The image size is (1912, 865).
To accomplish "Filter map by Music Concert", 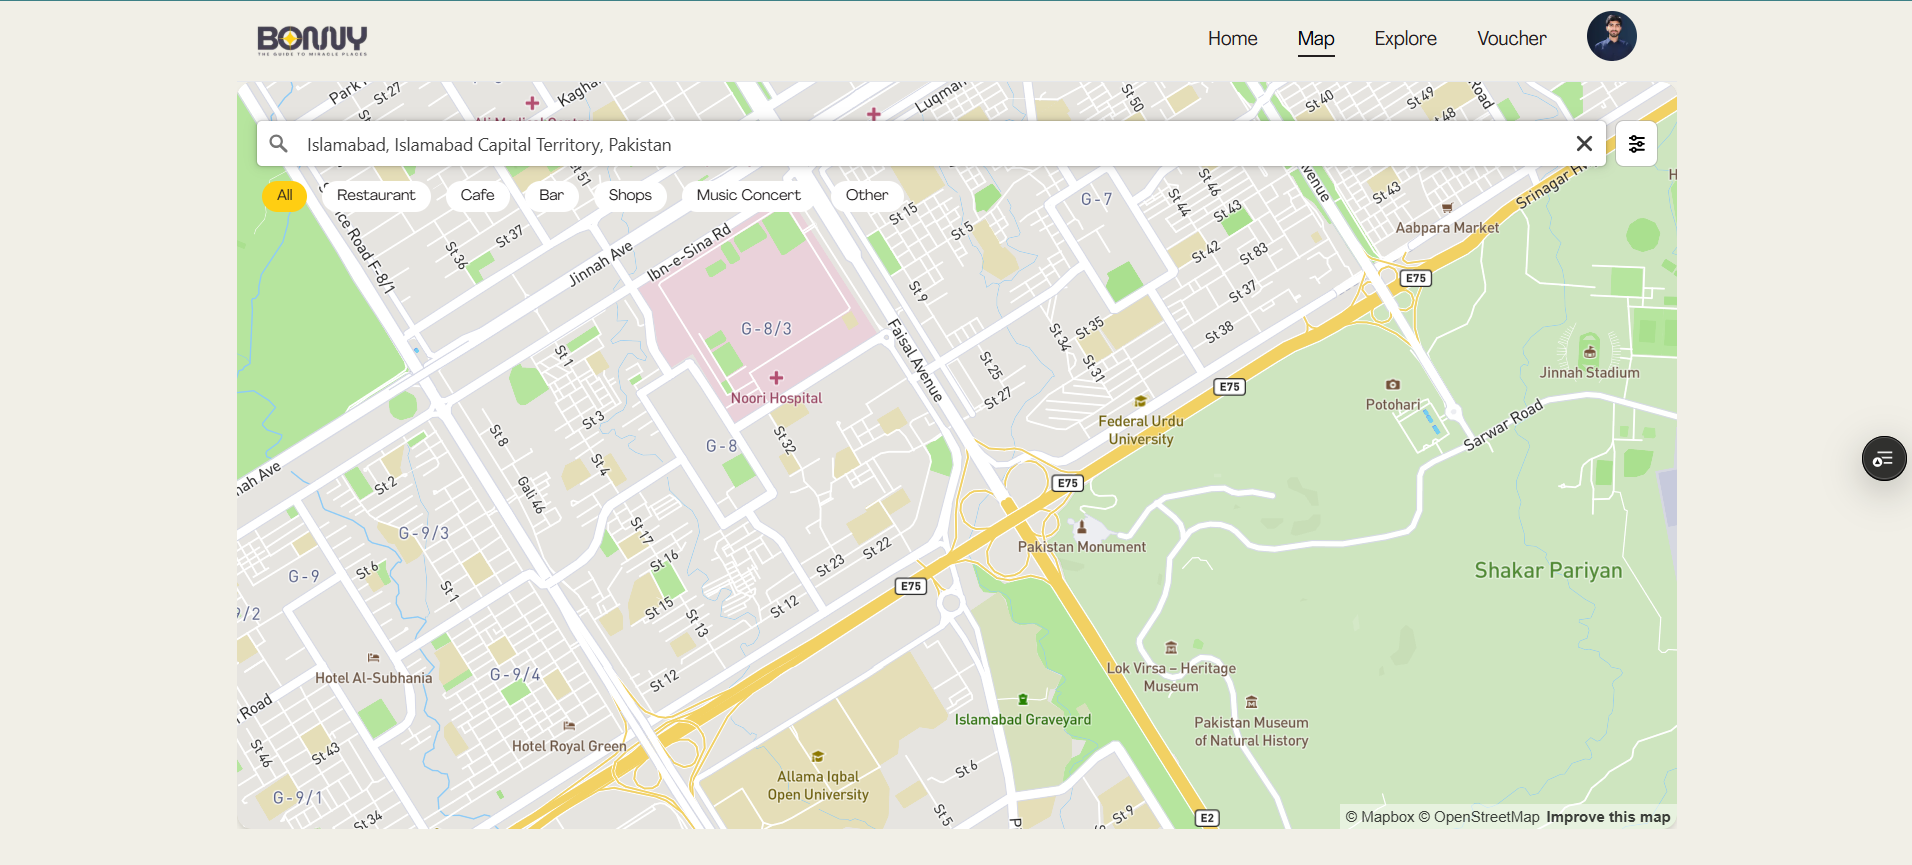I will click(749, 195).
